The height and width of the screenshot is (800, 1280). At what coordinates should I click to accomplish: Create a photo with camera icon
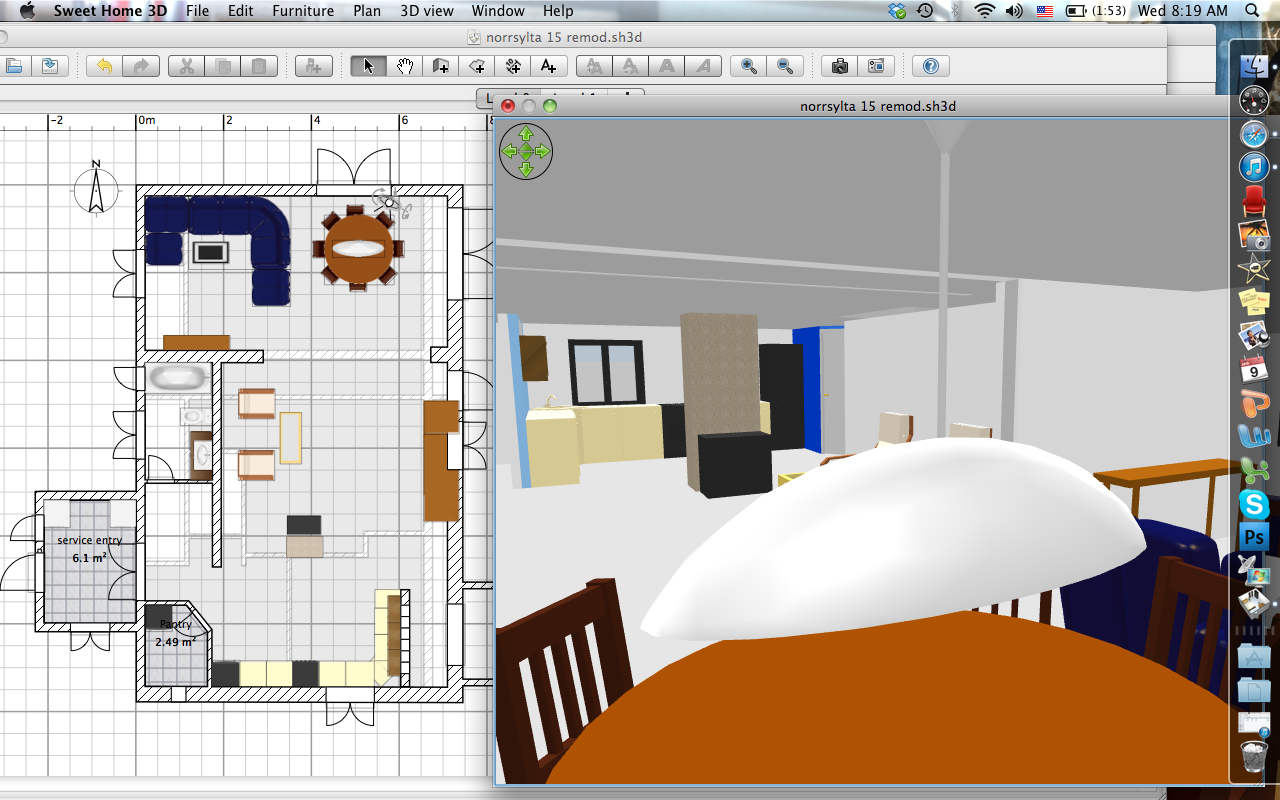point(840,66)
